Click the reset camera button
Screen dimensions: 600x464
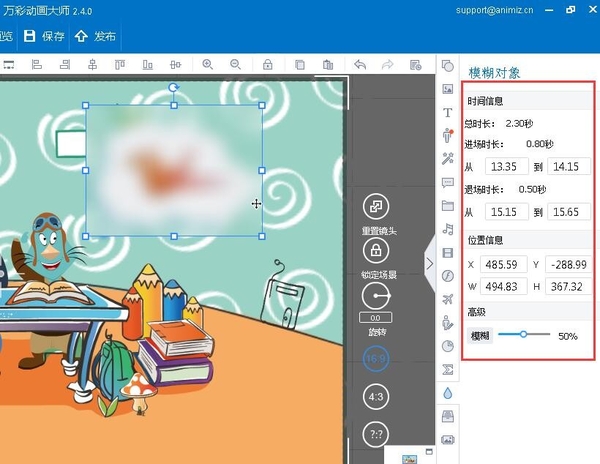[376, 207]
